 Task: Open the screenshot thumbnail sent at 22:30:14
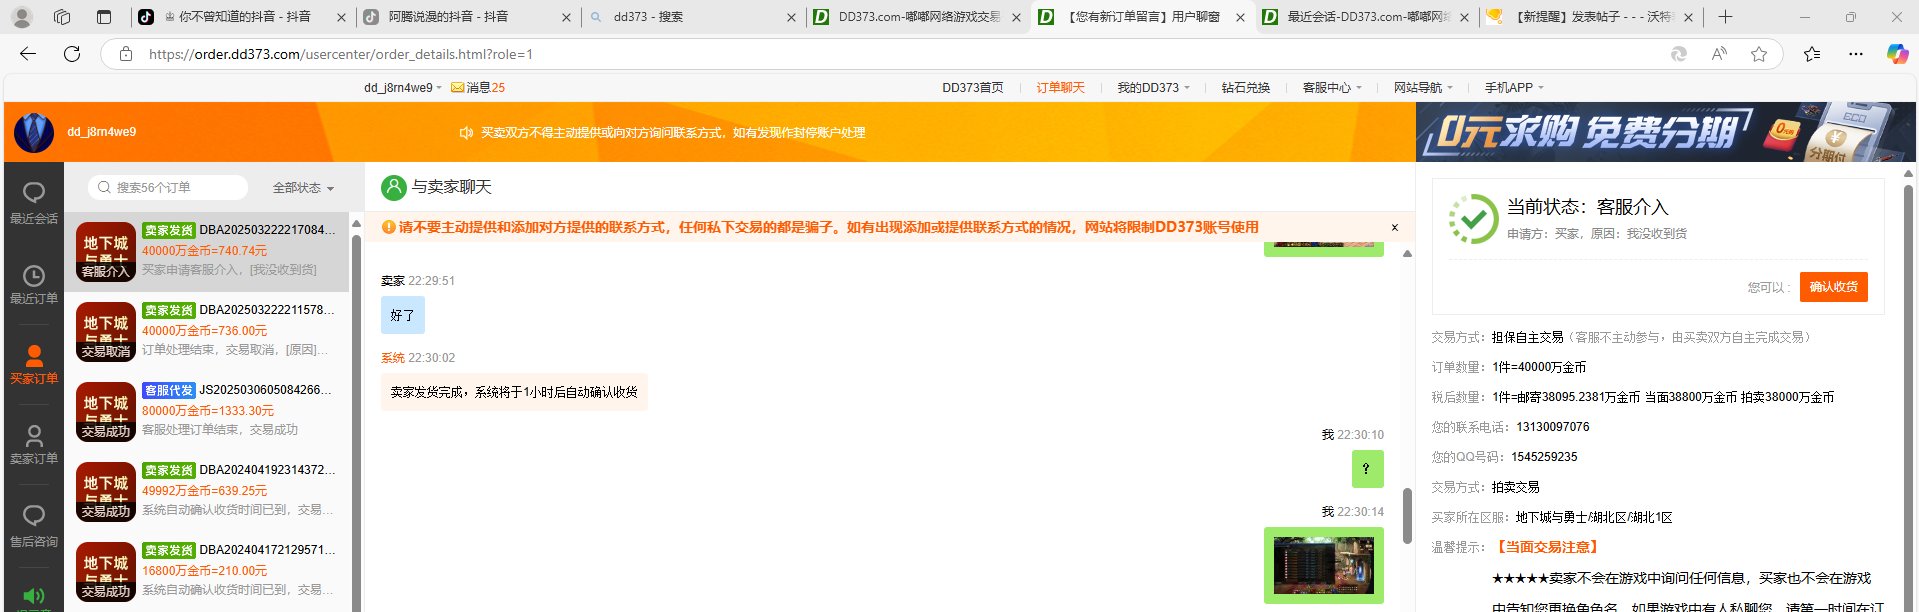(x=1324, y=565)
